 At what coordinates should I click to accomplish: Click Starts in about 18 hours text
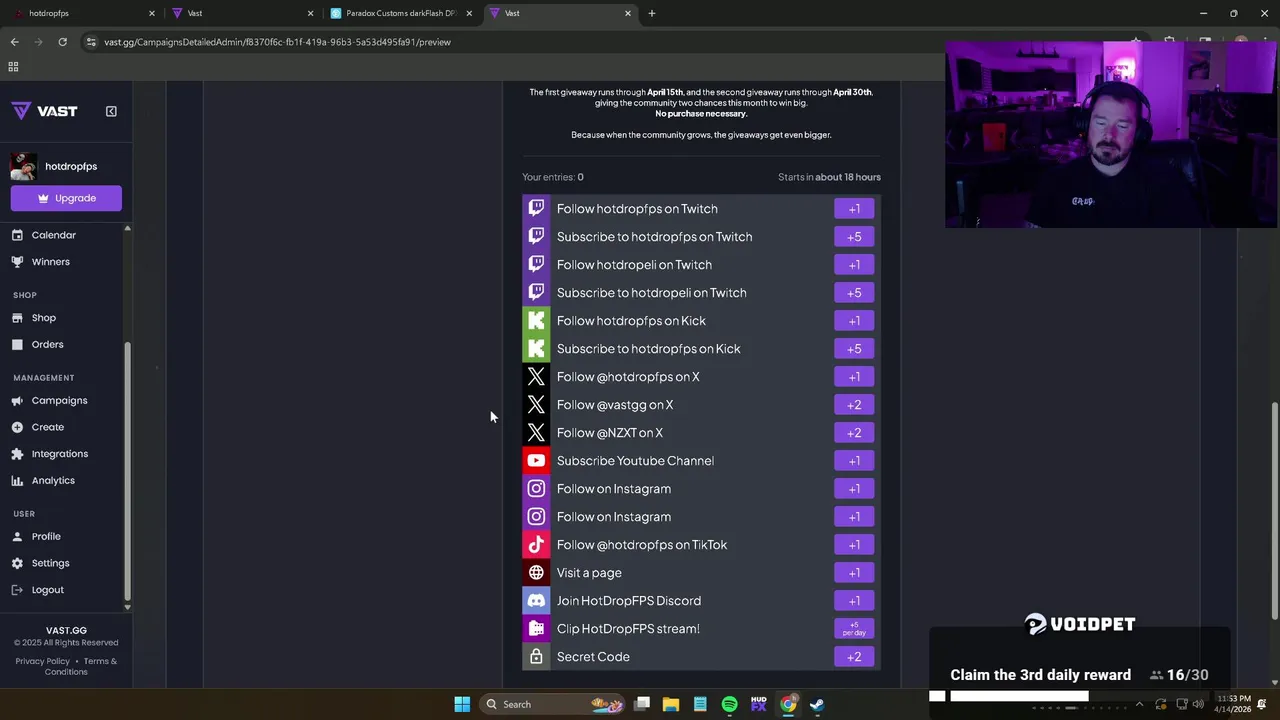coord(829,177)
